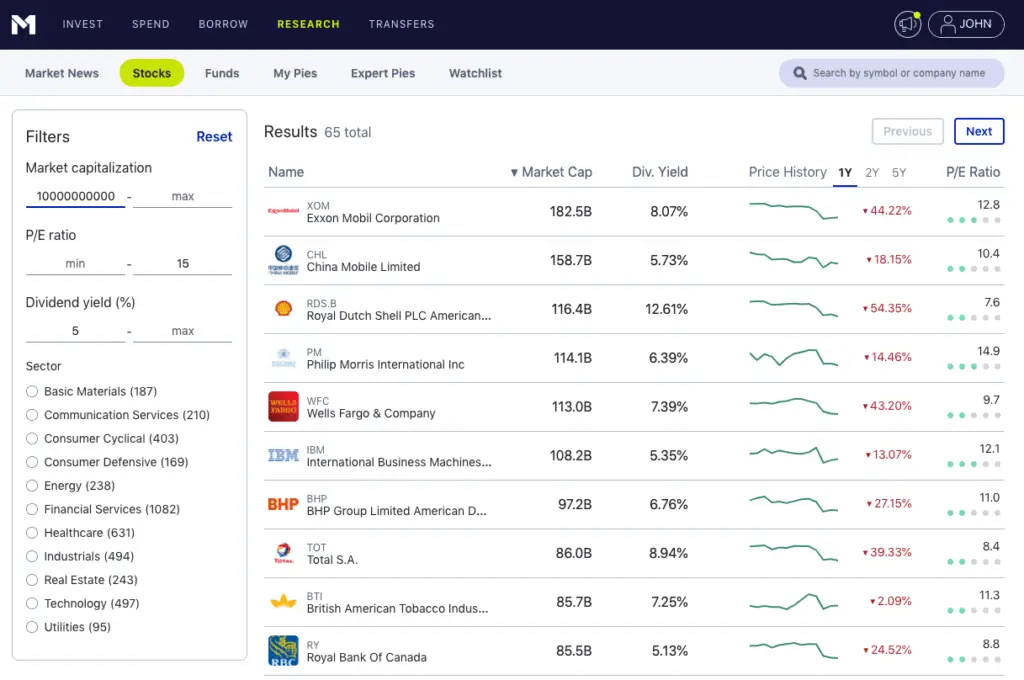Click the search magnifier icon

point(799,73)
